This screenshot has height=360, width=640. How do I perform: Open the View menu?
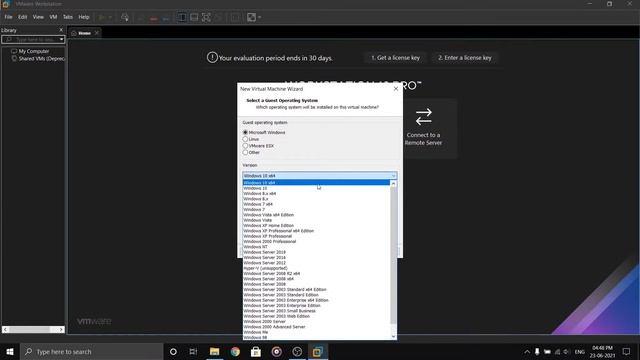point(38,17)
